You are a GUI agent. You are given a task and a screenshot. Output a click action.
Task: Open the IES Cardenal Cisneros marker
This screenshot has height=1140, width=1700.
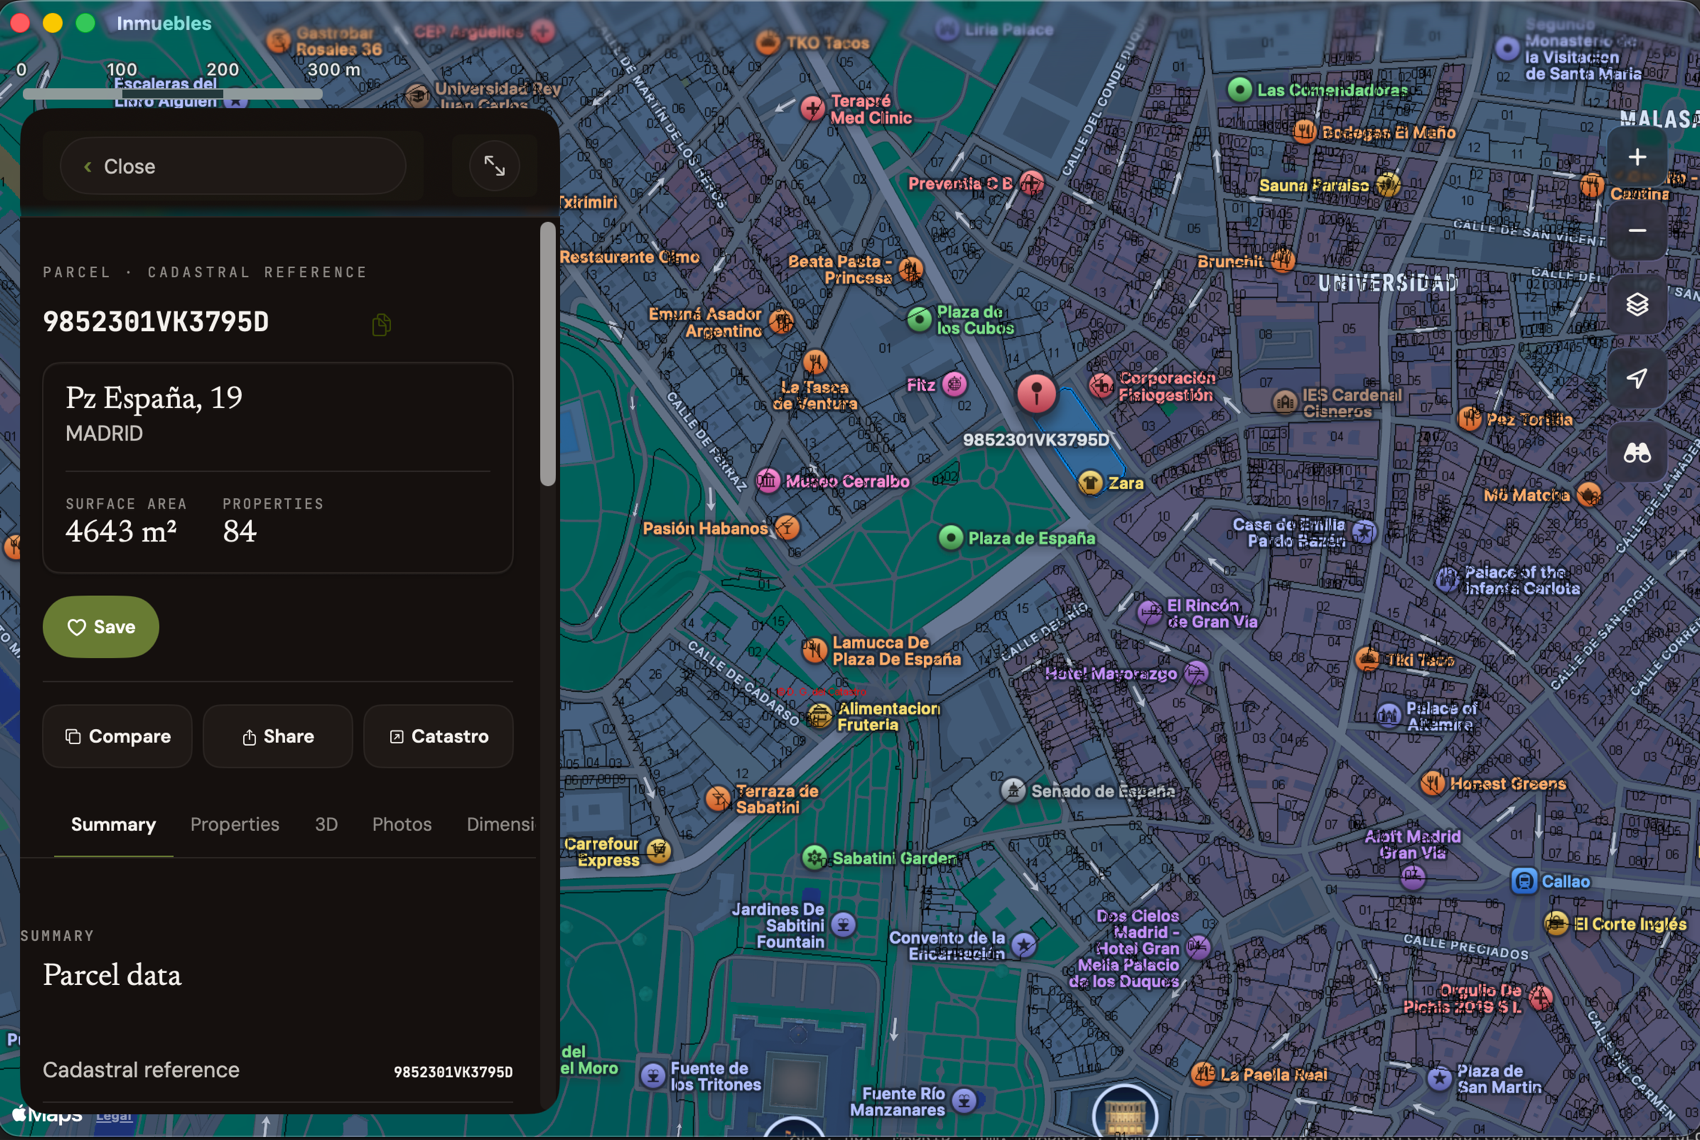pyautogui.click(x=1285, y=402)
